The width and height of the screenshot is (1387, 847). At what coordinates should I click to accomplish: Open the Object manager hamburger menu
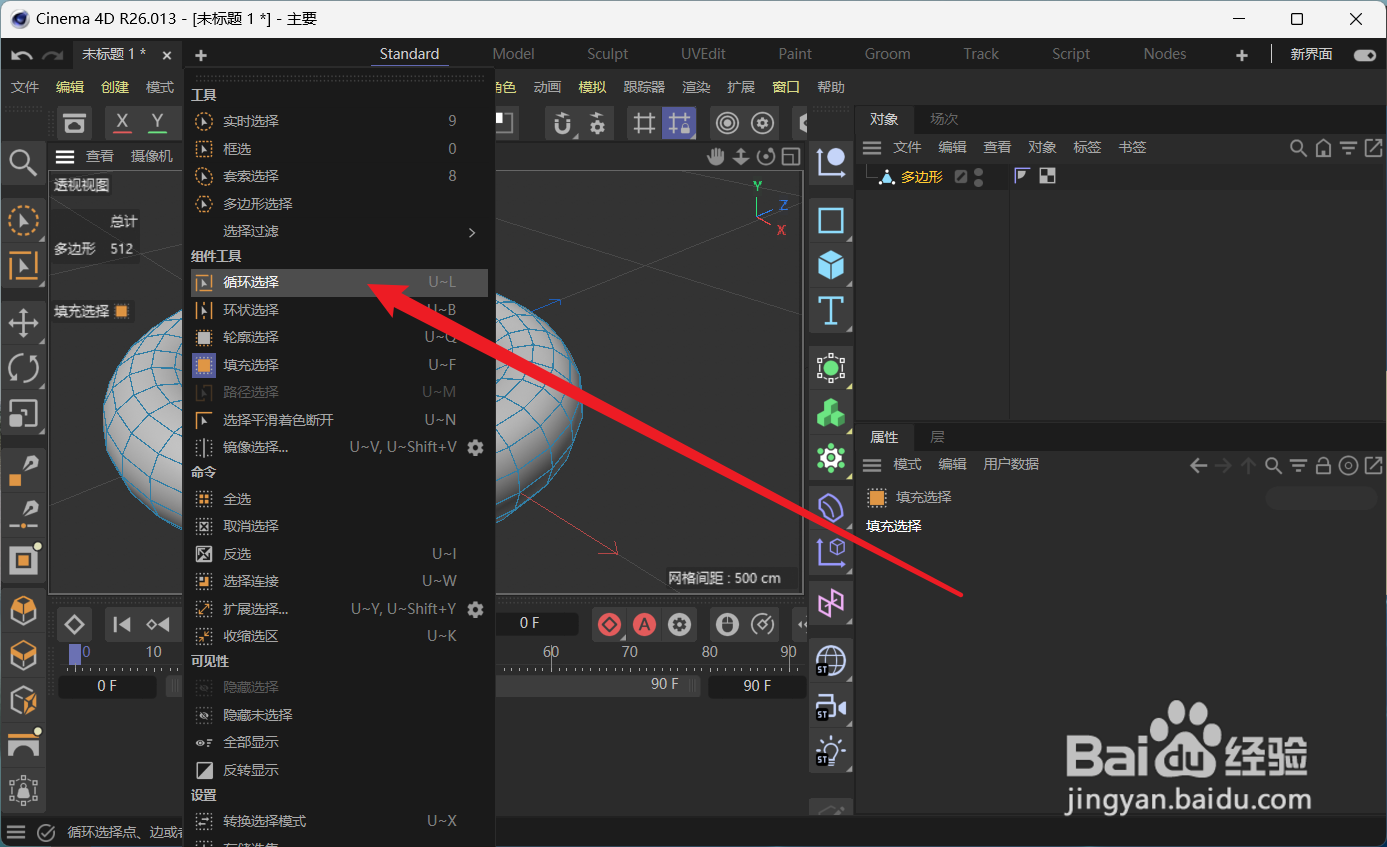tap(872, 148)
